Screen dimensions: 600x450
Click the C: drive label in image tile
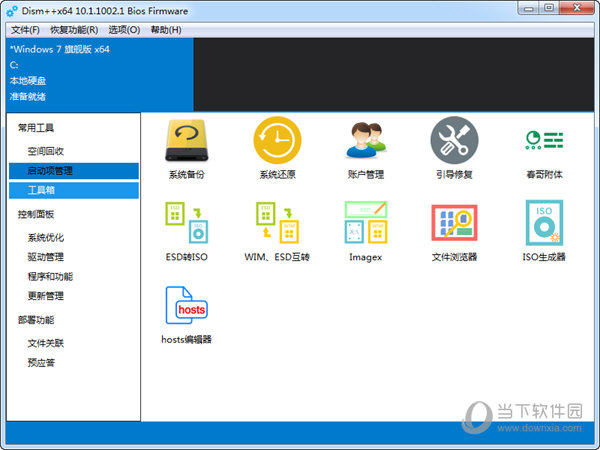tap(14, 65)
